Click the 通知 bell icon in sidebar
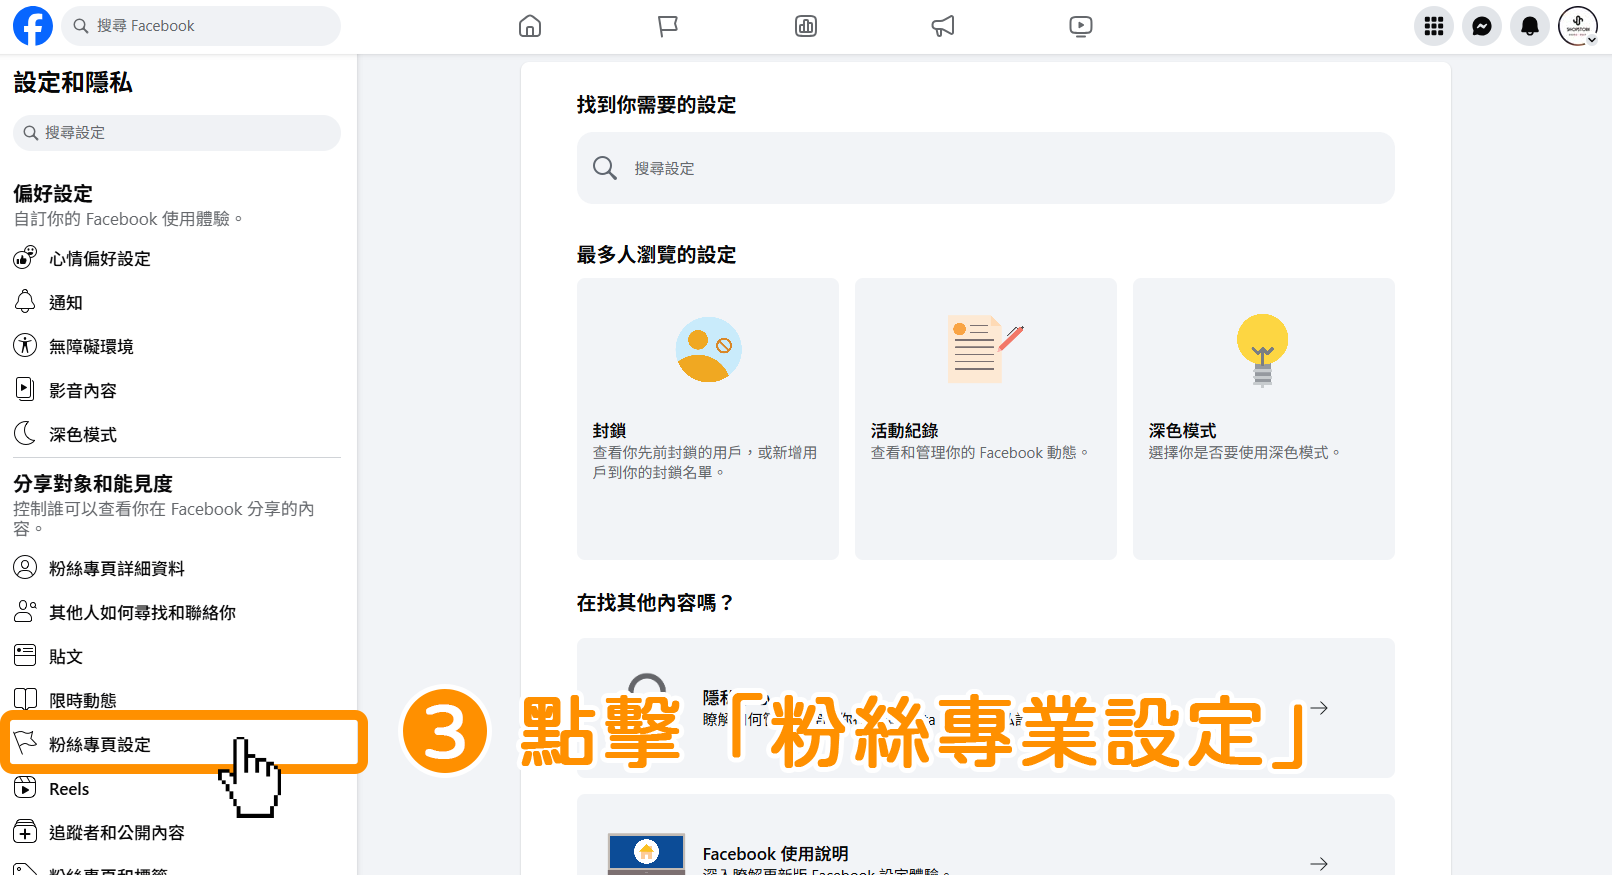The height and width of the screenshot is (875, 1612). (x=25, y=301)
